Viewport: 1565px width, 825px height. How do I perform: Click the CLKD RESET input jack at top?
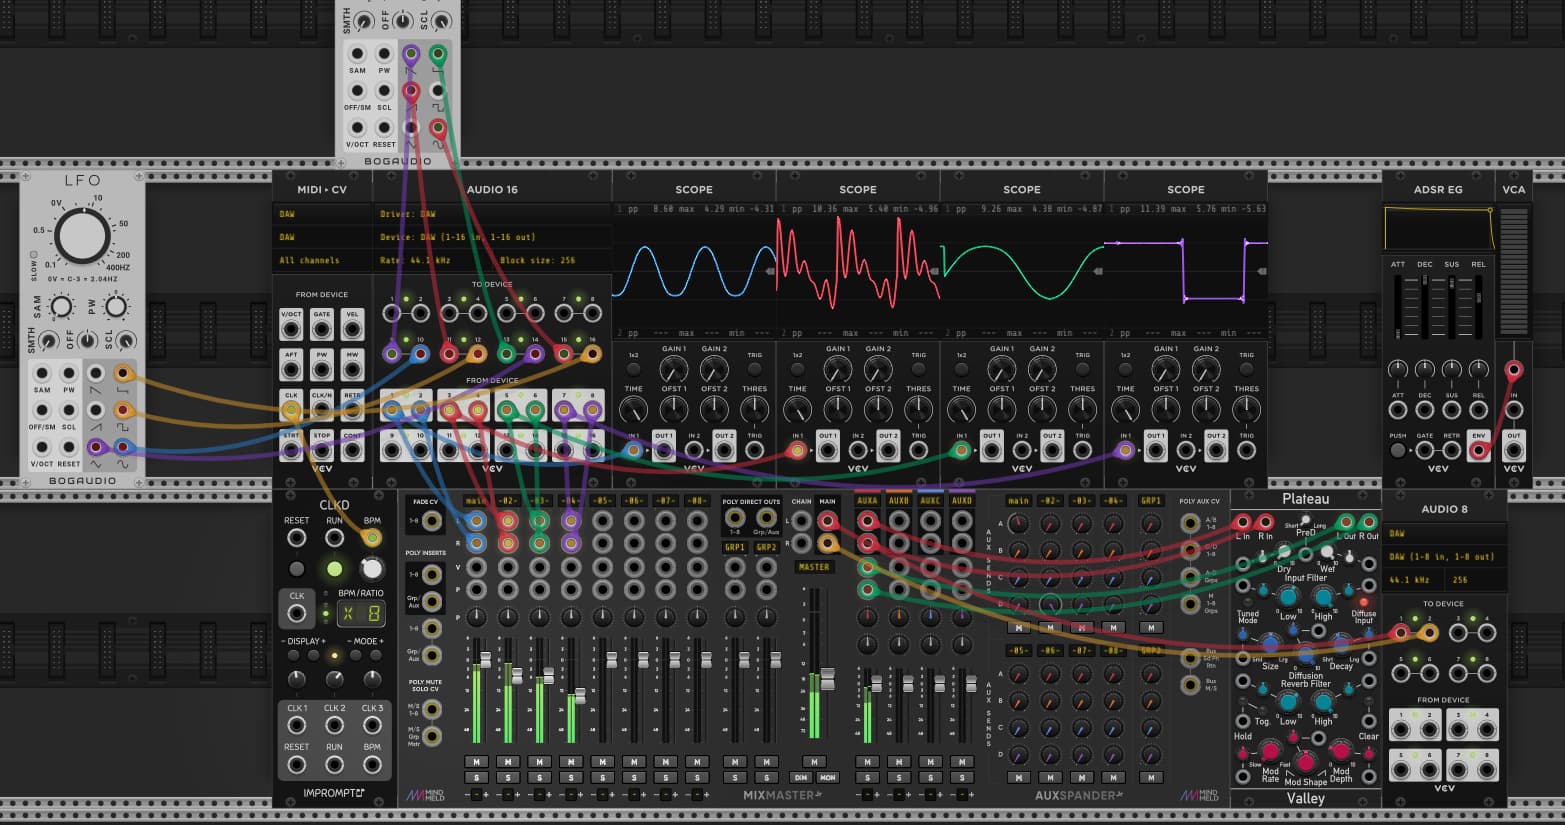[x=296, y=538]
